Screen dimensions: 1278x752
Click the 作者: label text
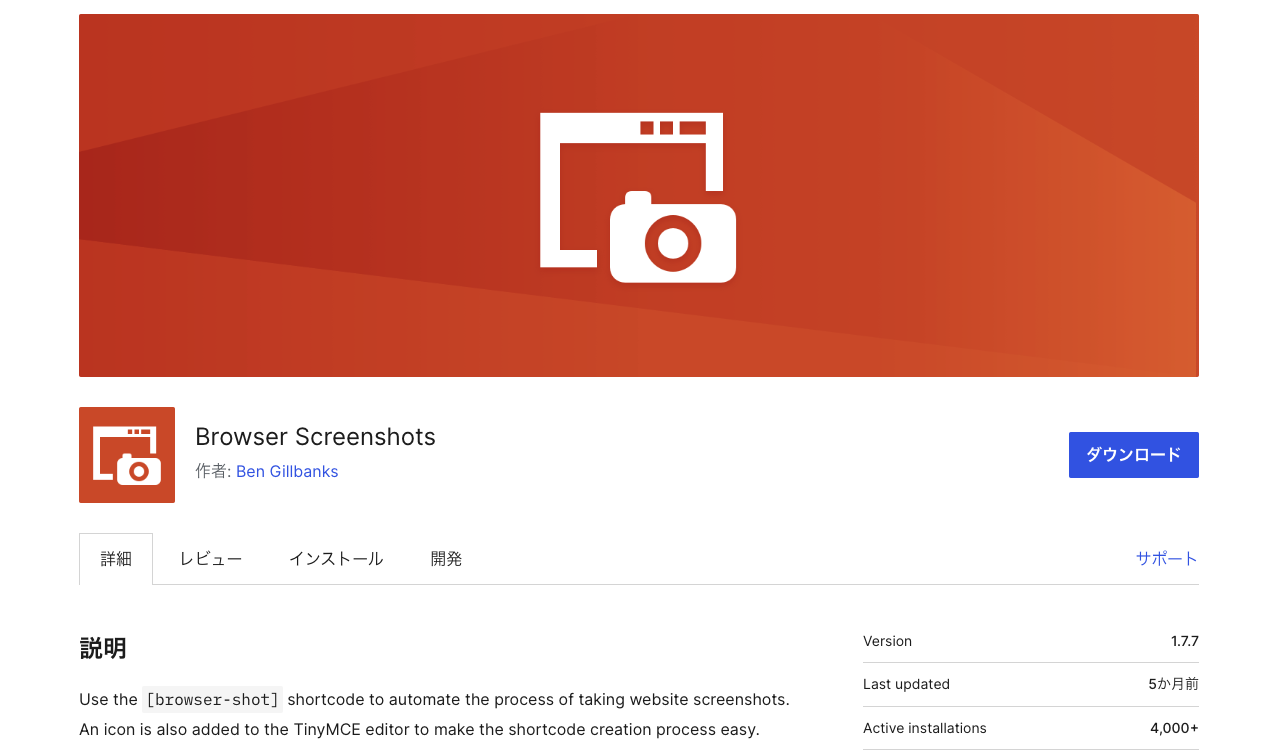(213, 471)
